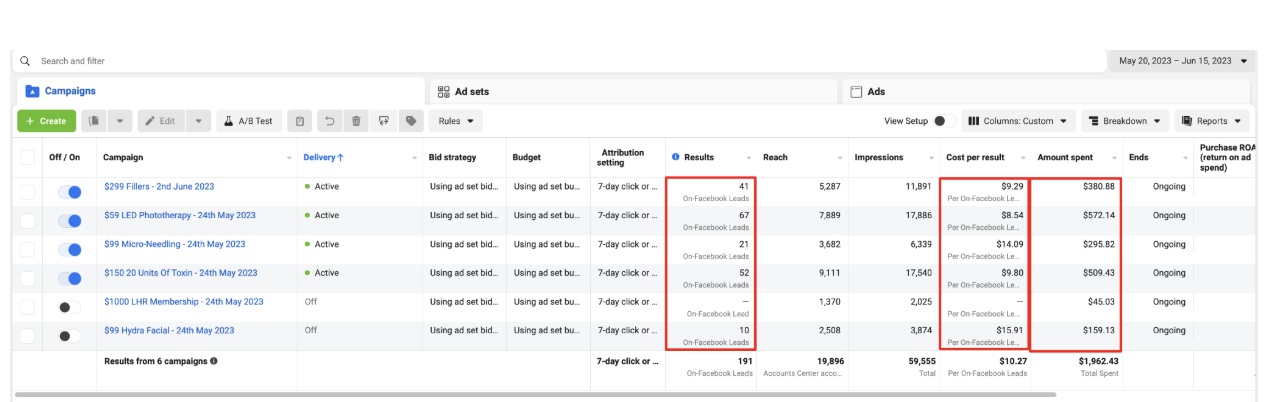Check the $99 Micro-Needling row checkbox

[x=27, y=250]
